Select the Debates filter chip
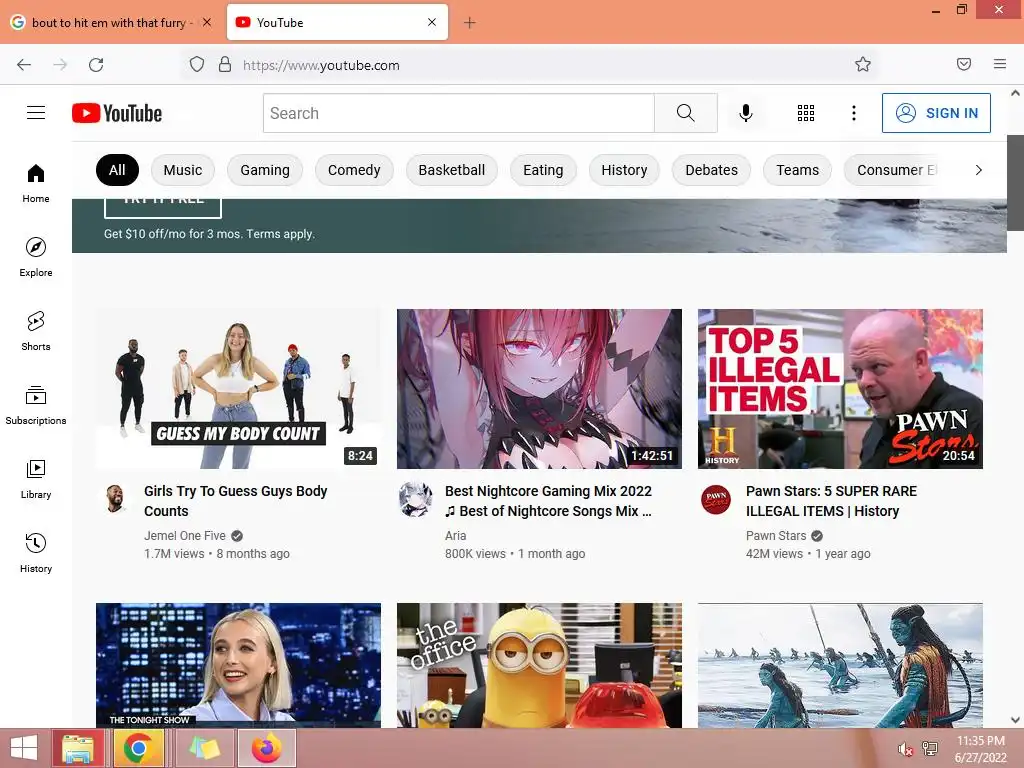The image size is (1024, 768). coord(712,170)
